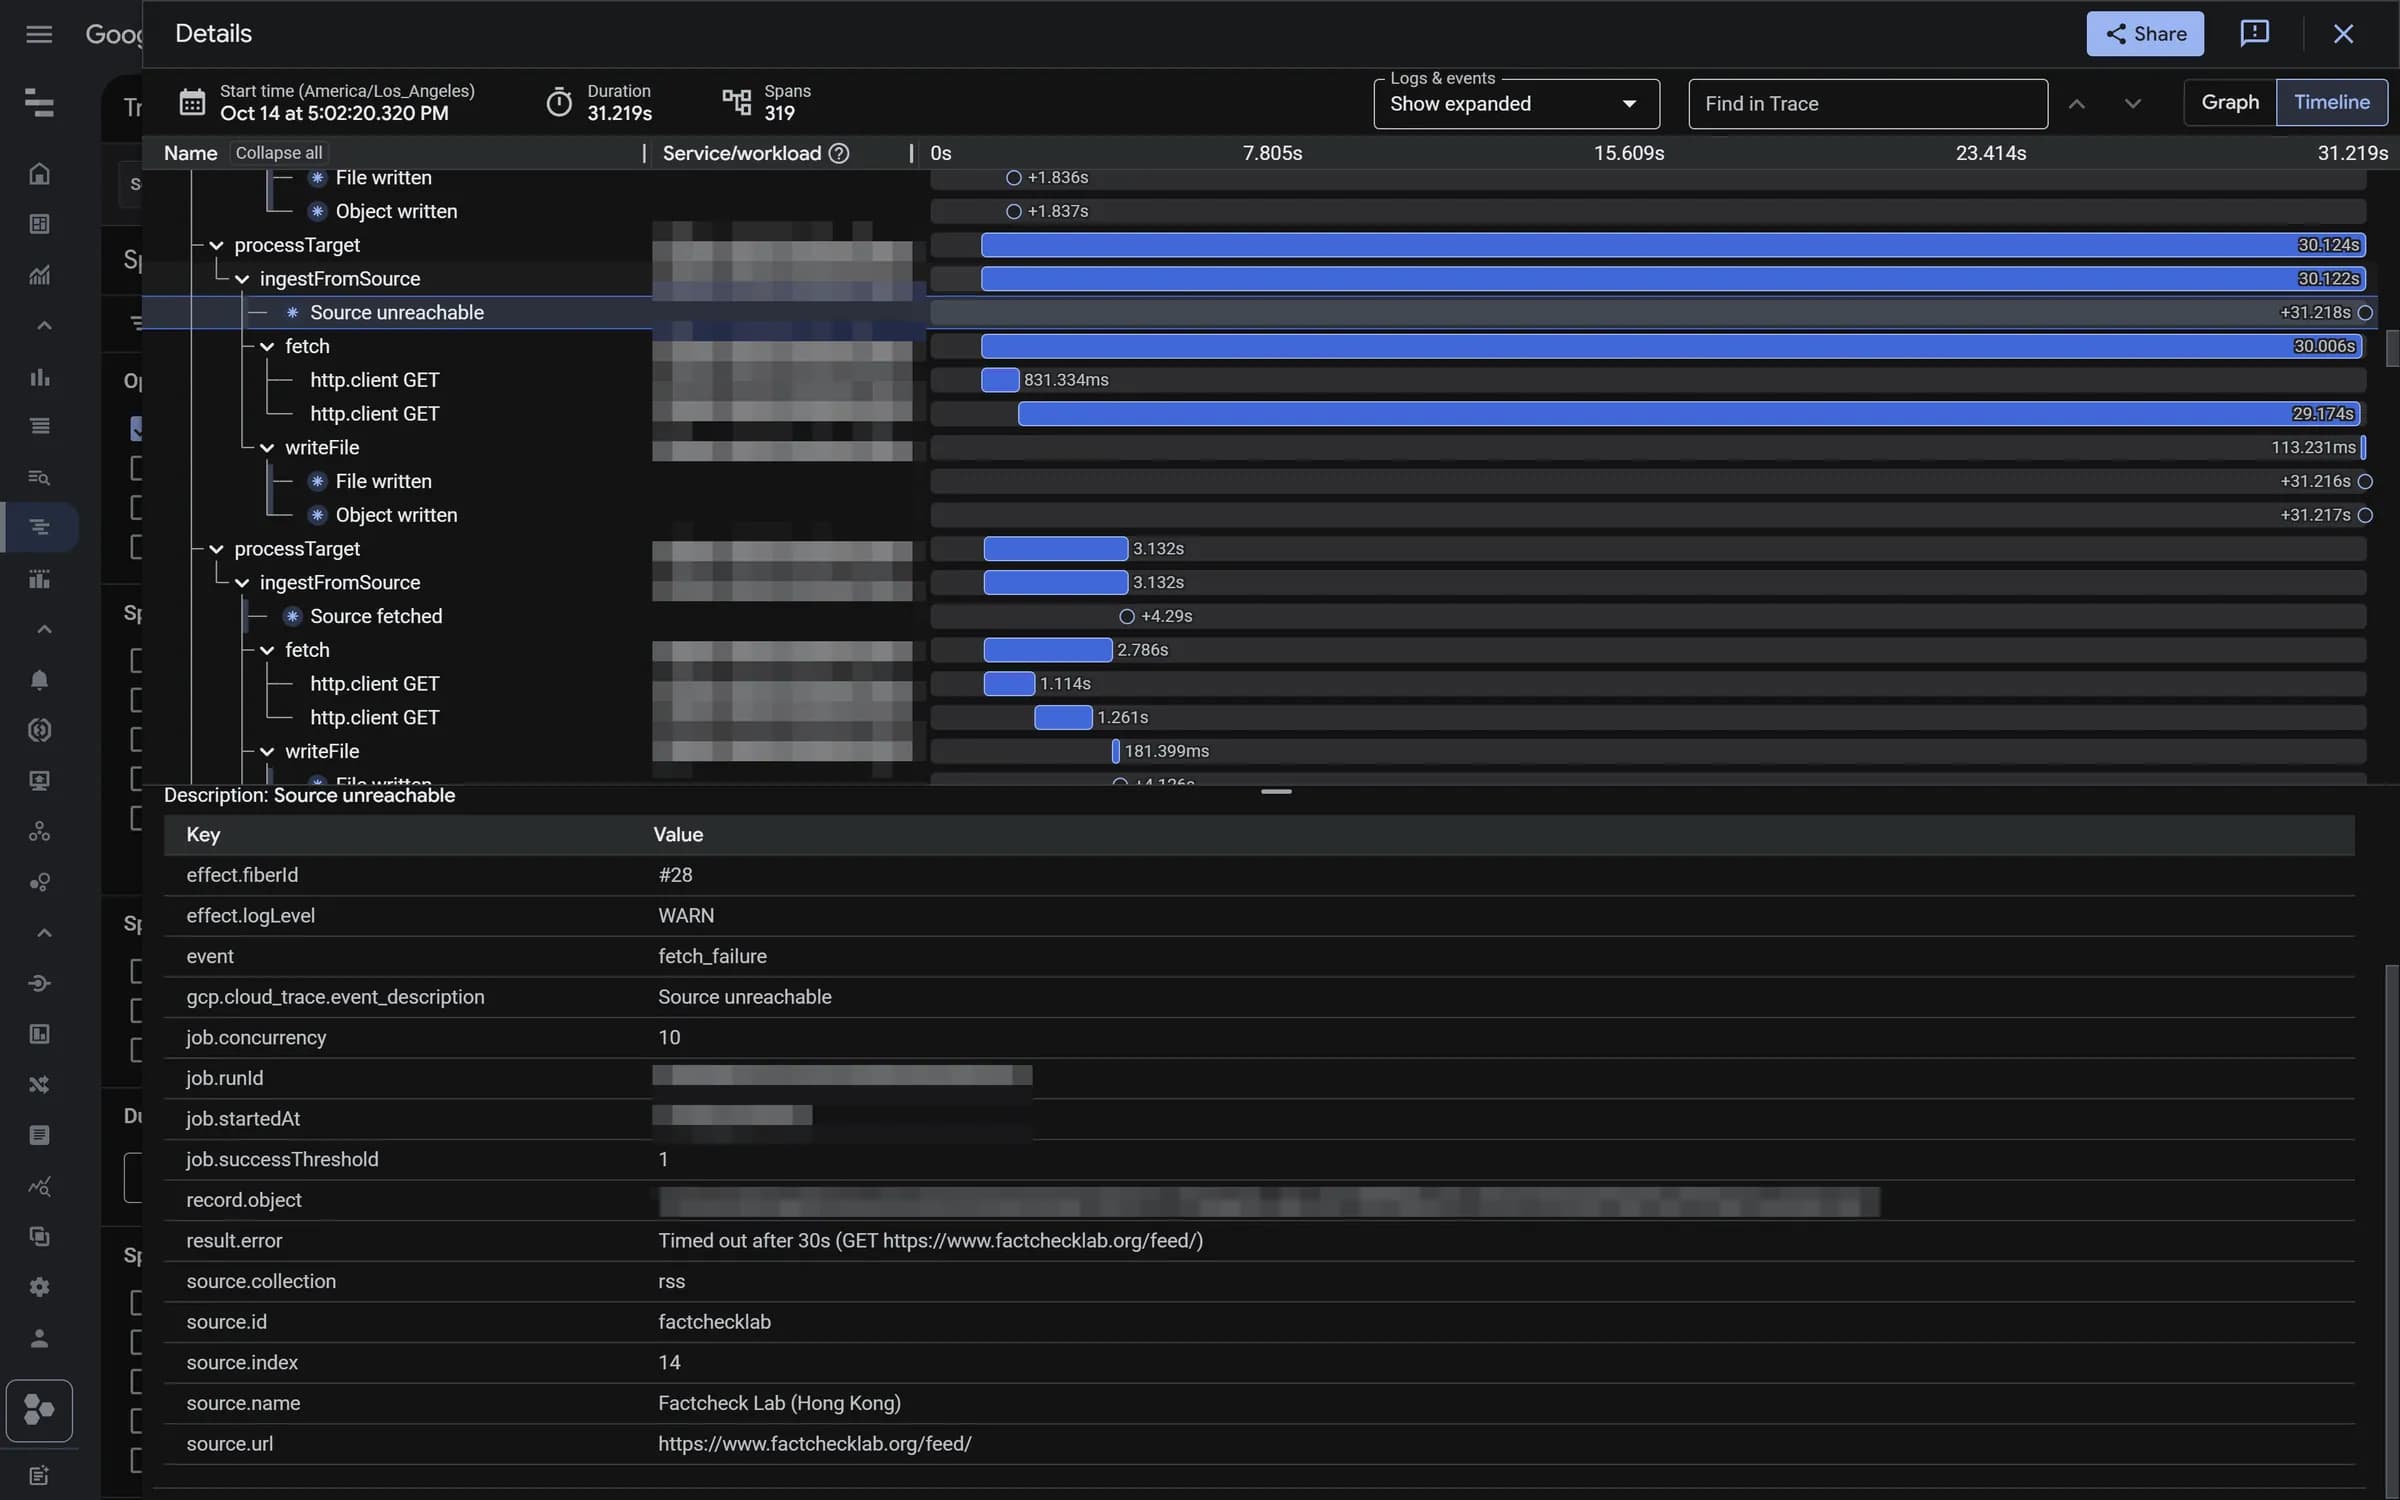Focus the Find in Trace search field
Screen dimensions: 2400x1500
tap(1868, 104)
